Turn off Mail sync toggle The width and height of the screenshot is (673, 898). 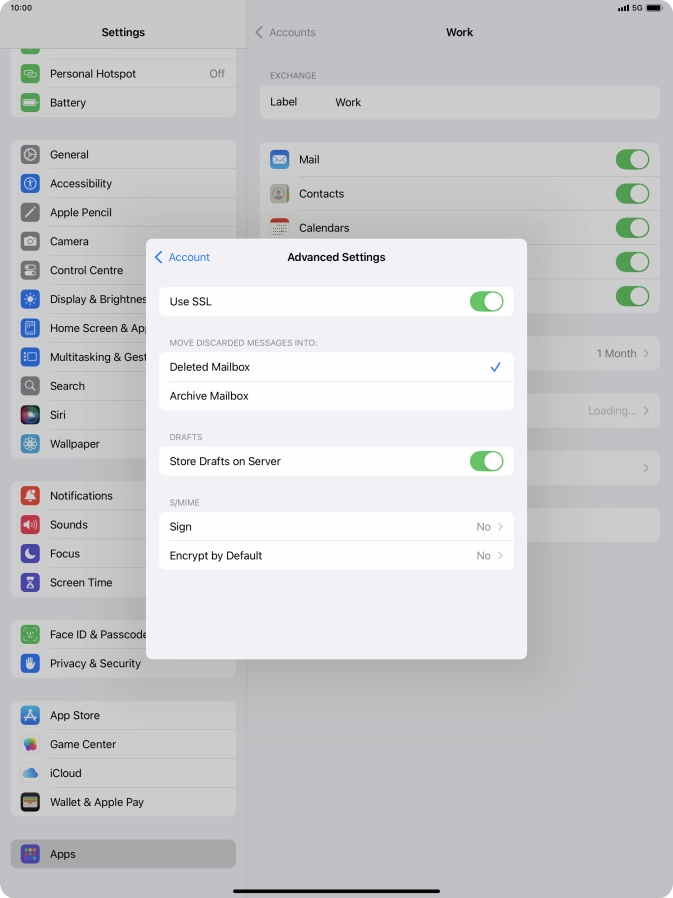tap(632, 160)
